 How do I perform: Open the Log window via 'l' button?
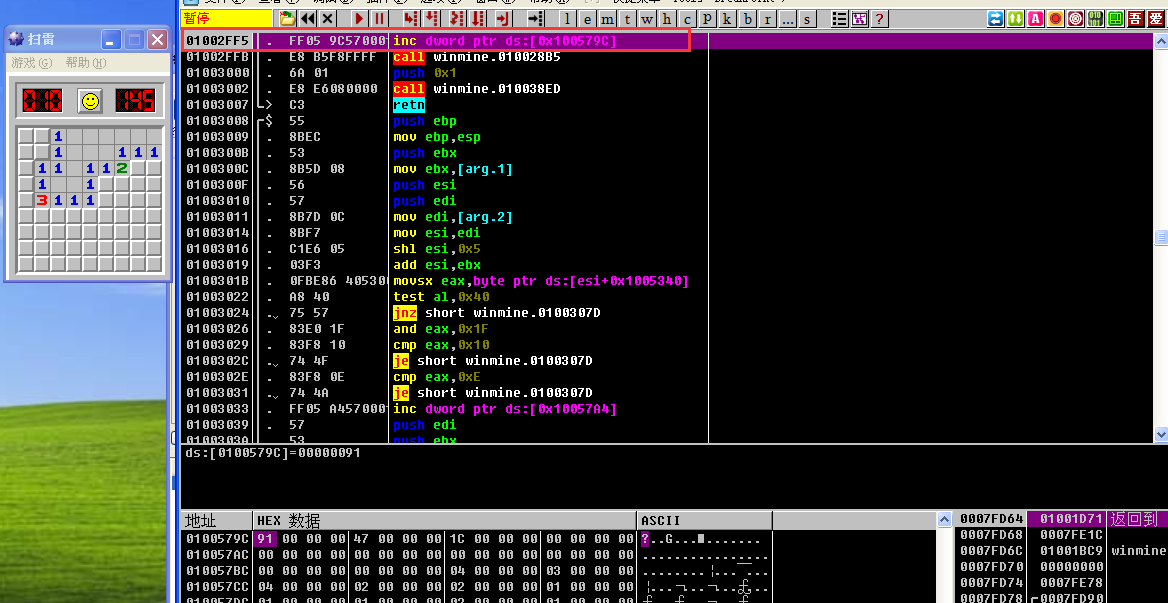point(568,19)
